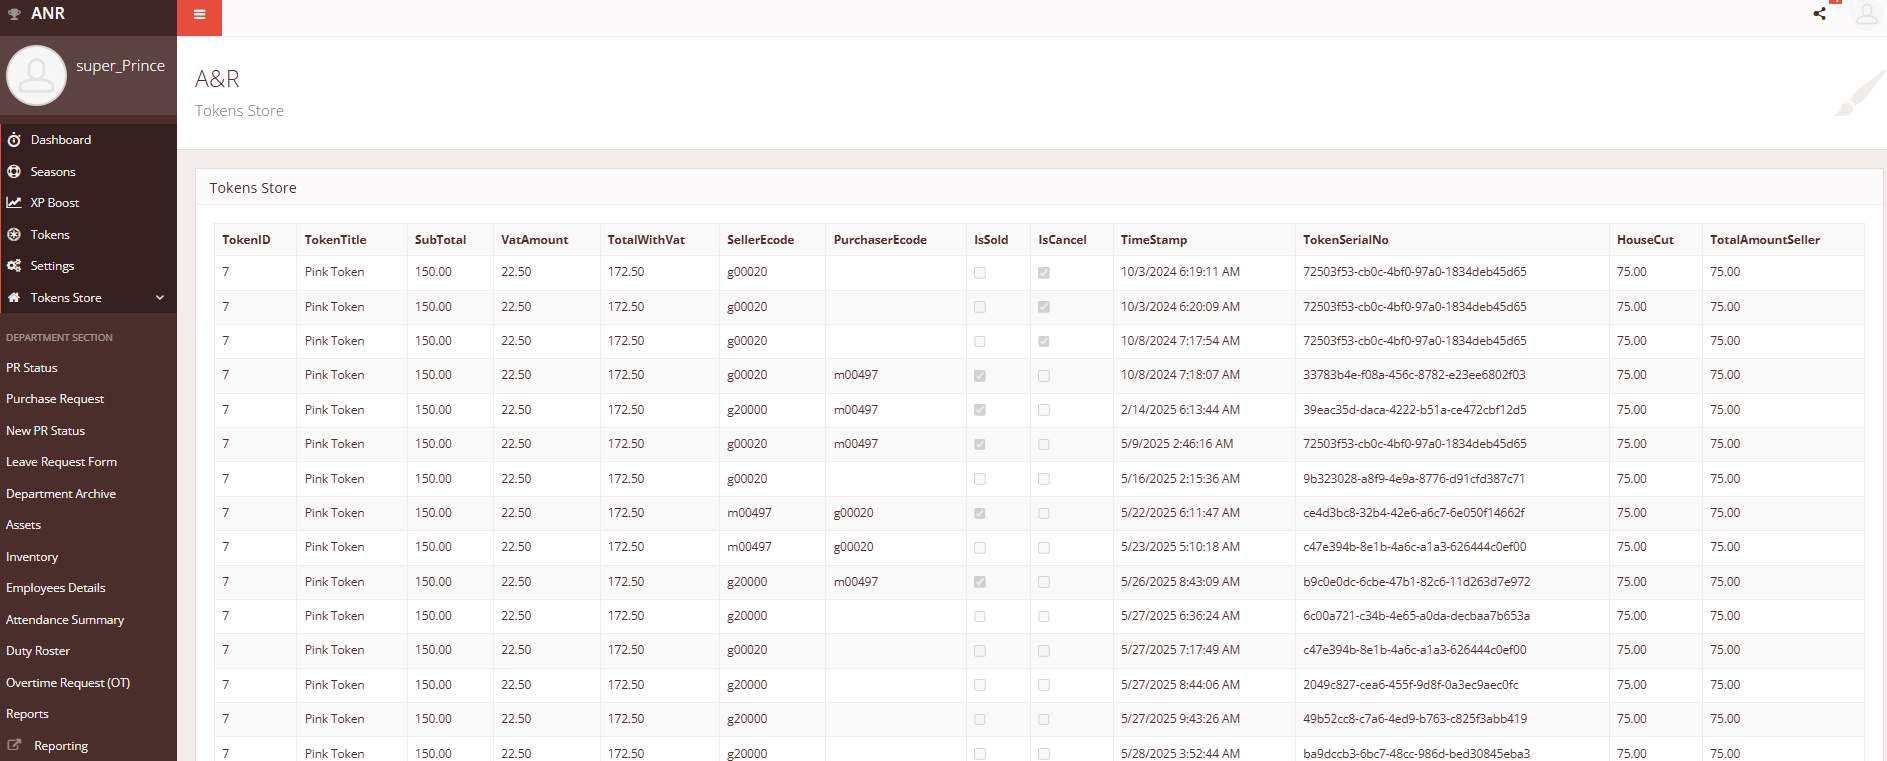Image resolution: width=1887 pixels, height=761 pixels.
Task: Open the user profile icon at top right
Action: (1866, 14)
